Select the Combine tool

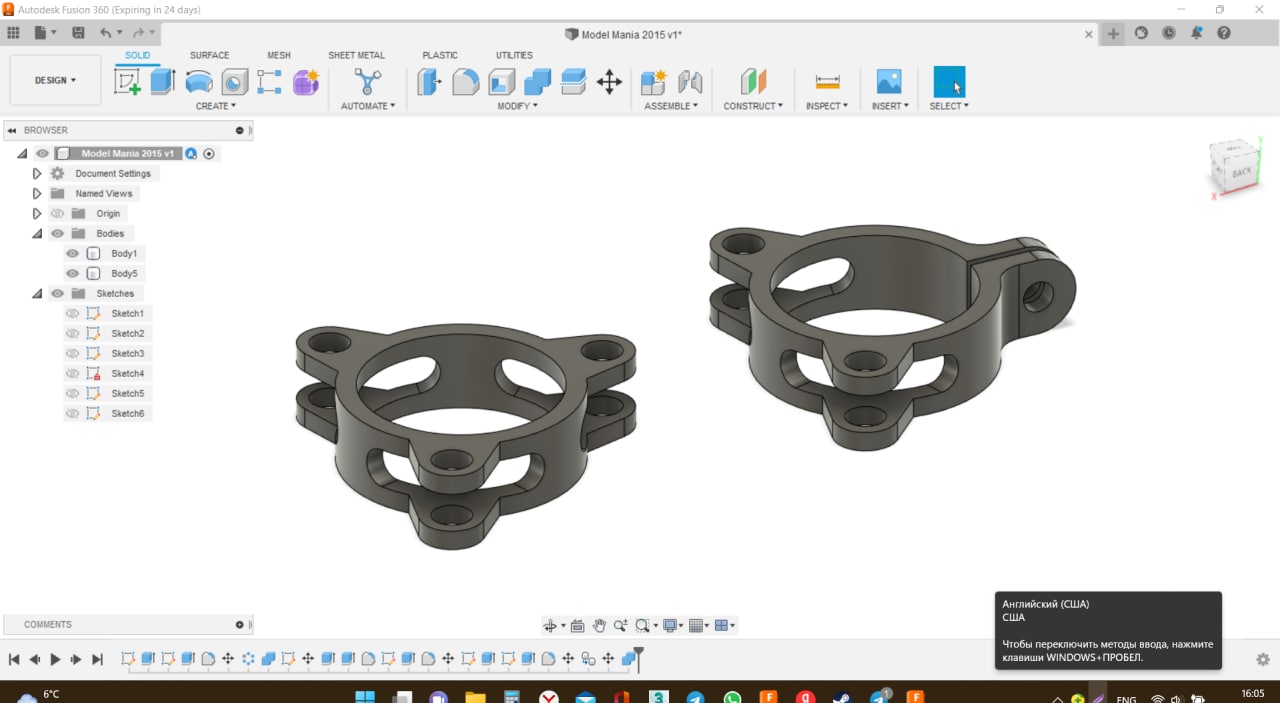[537, 82]
